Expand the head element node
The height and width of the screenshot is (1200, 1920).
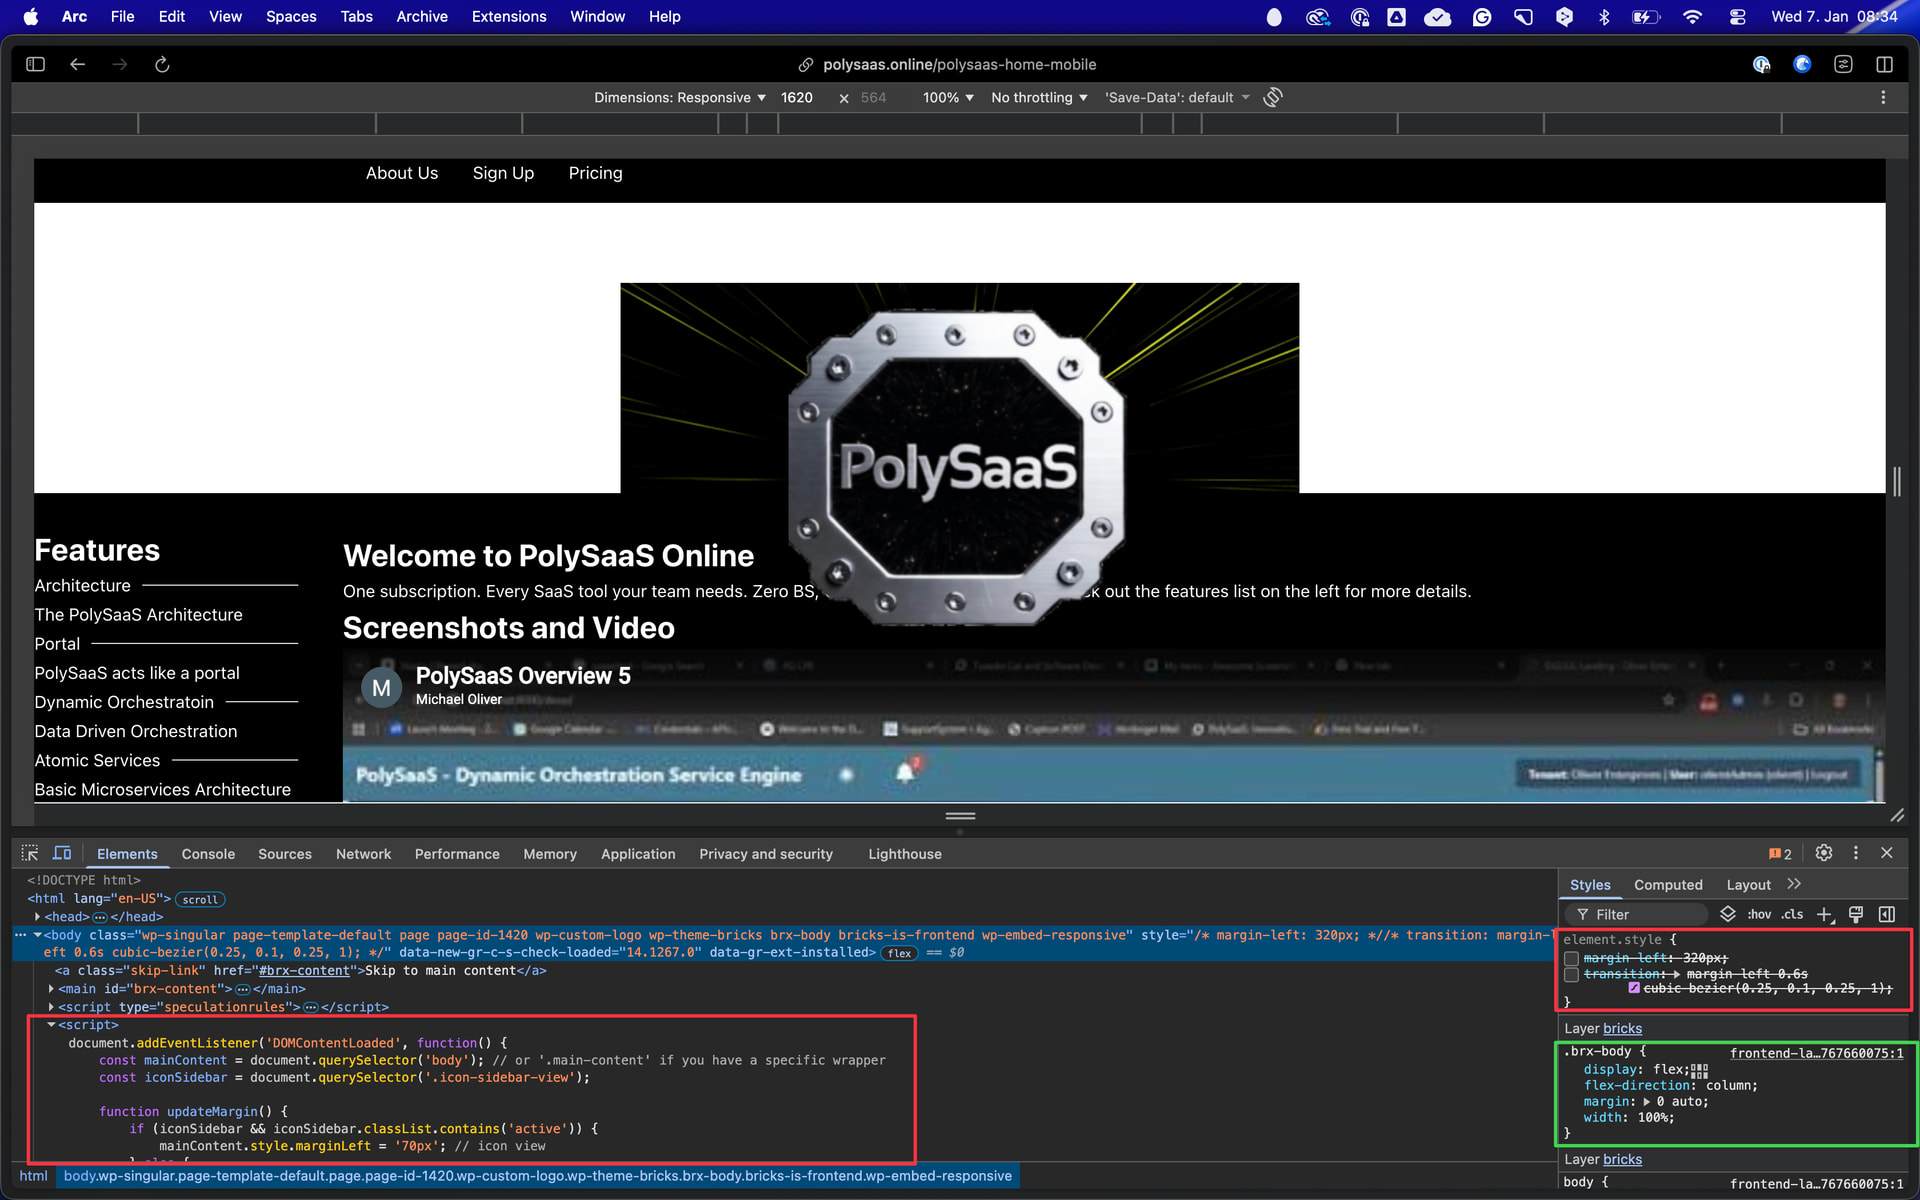[38, 917]
